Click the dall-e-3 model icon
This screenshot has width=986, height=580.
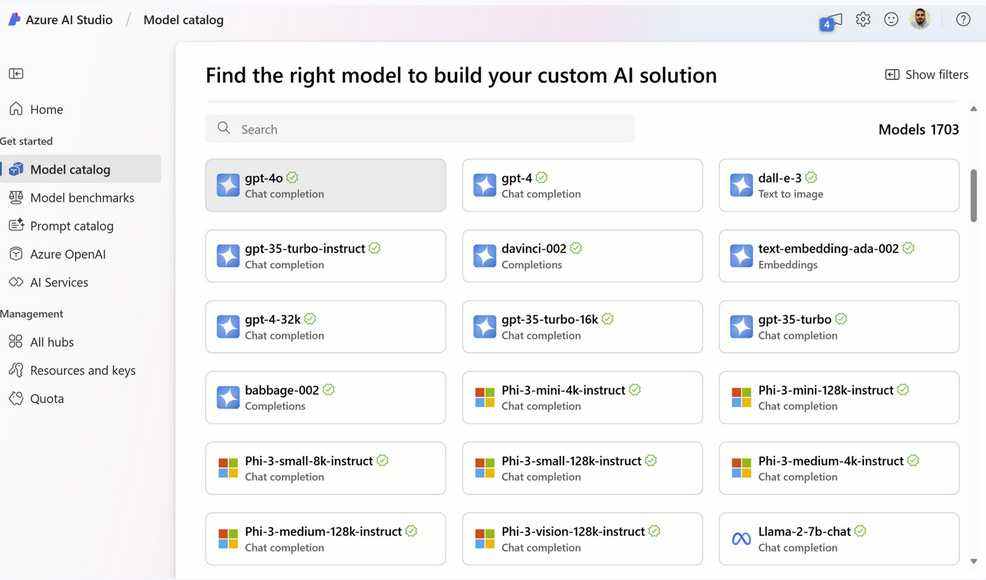tap(741, 186)
